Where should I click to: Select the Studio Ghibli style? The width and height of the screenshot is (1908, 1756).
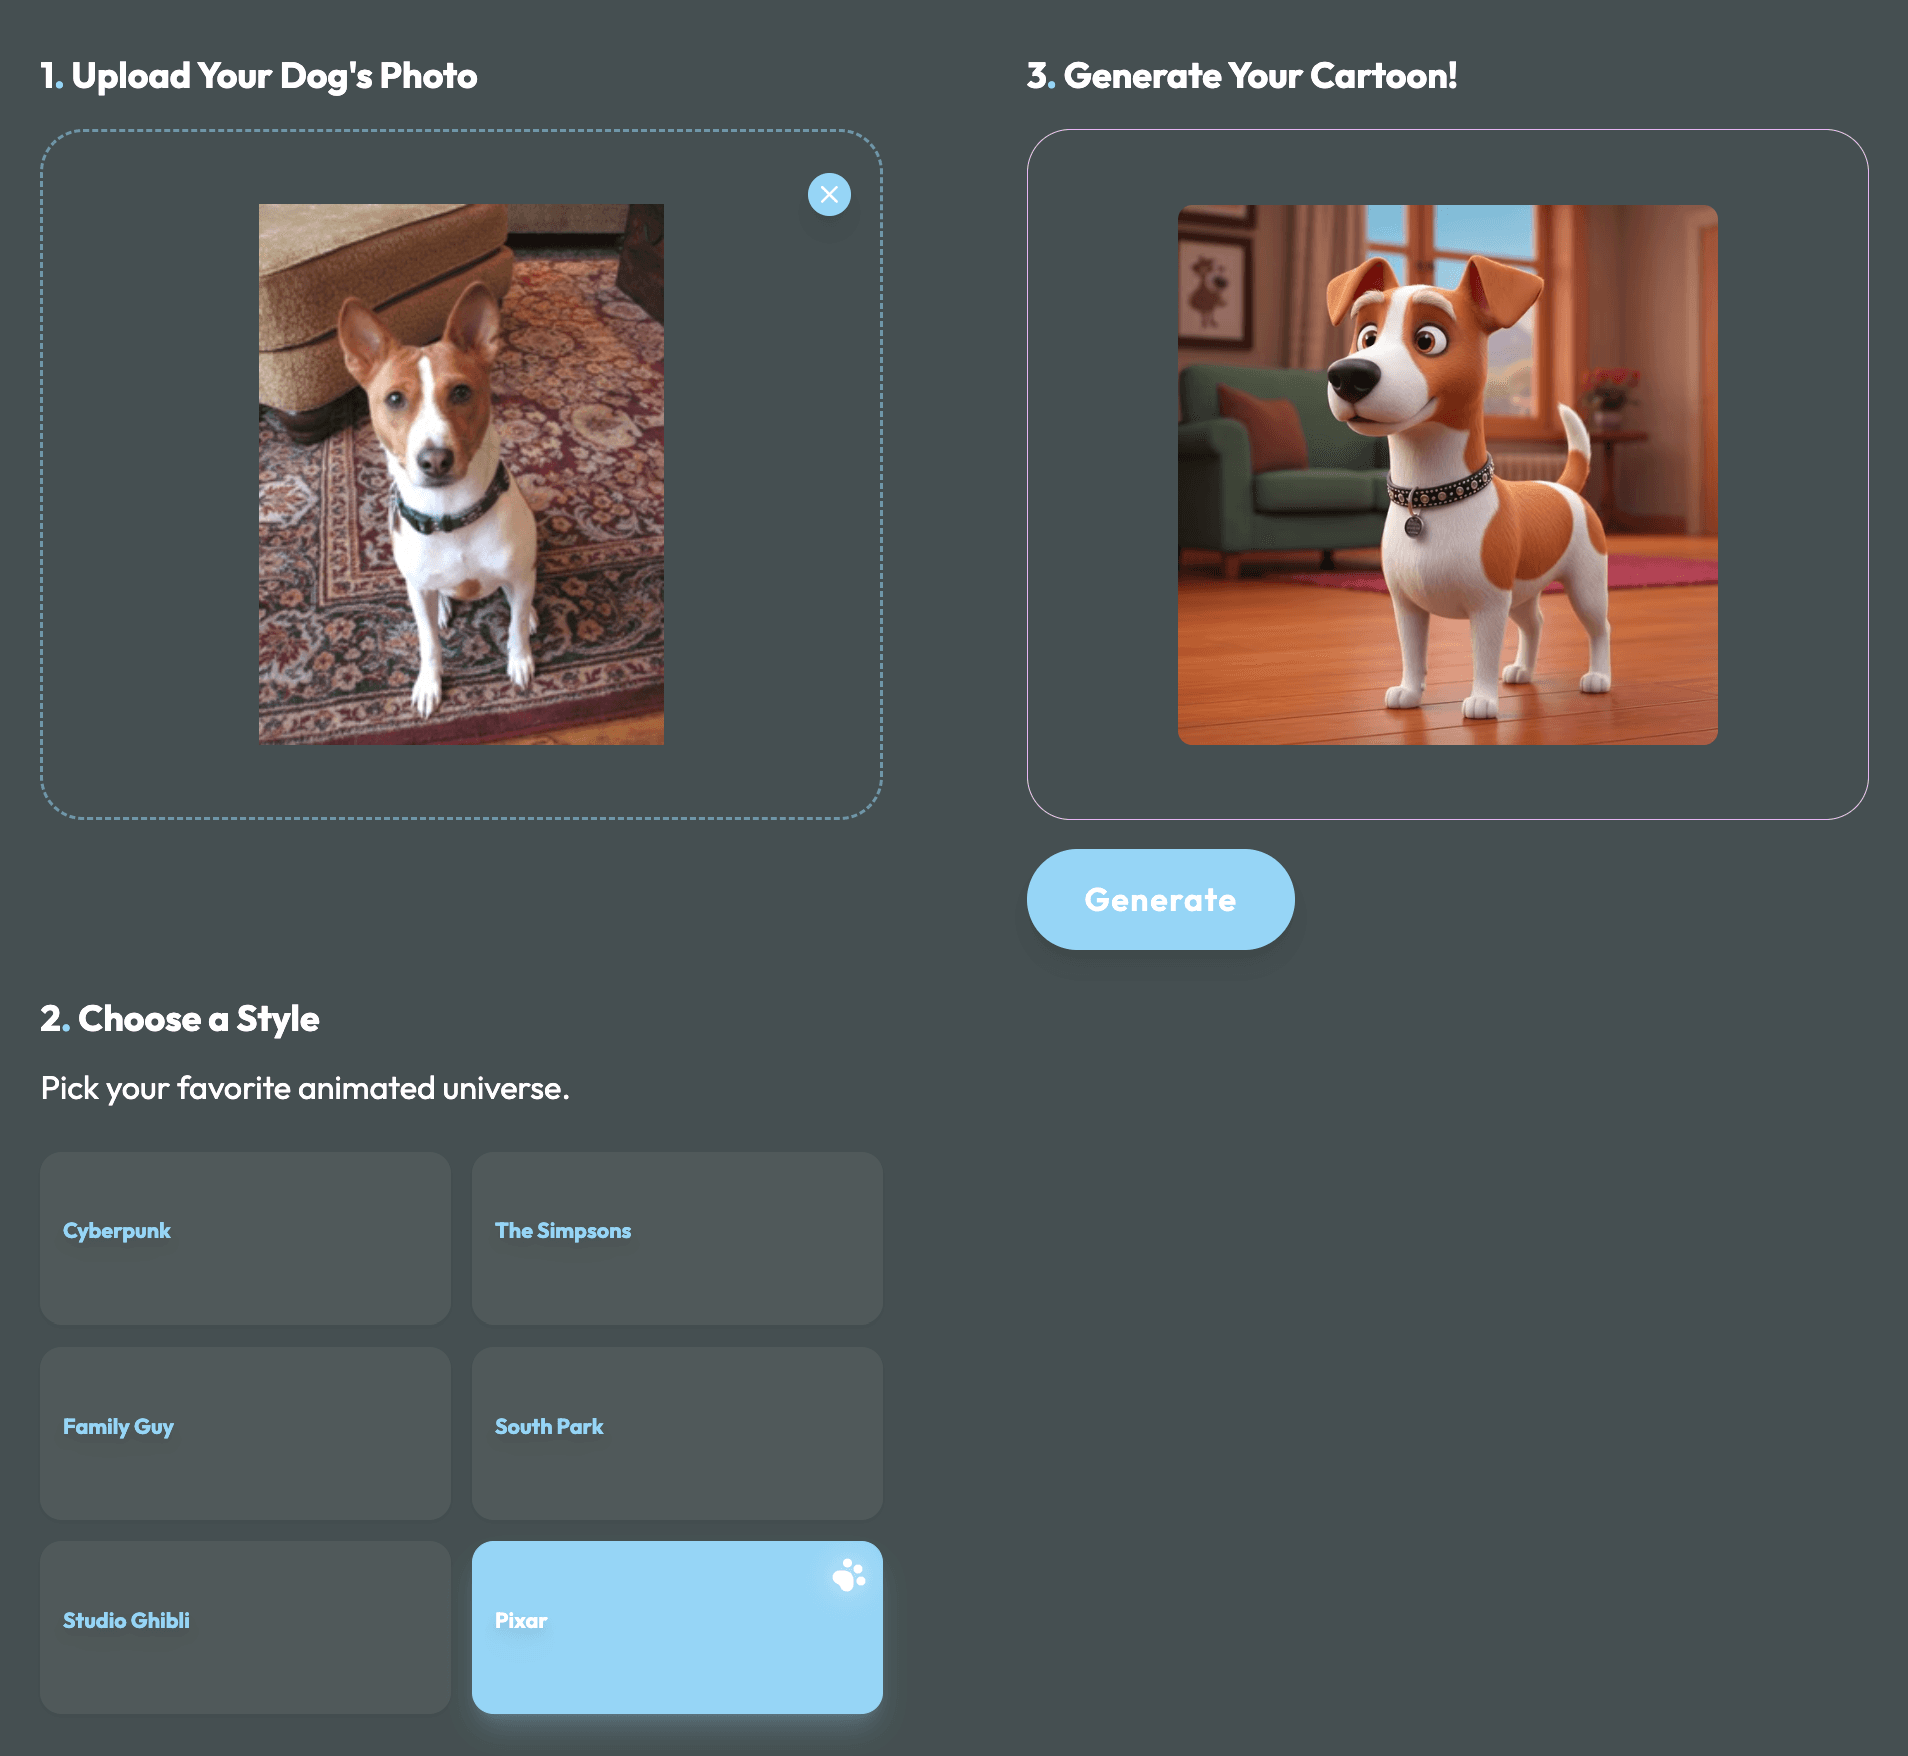coord(245,1628)
